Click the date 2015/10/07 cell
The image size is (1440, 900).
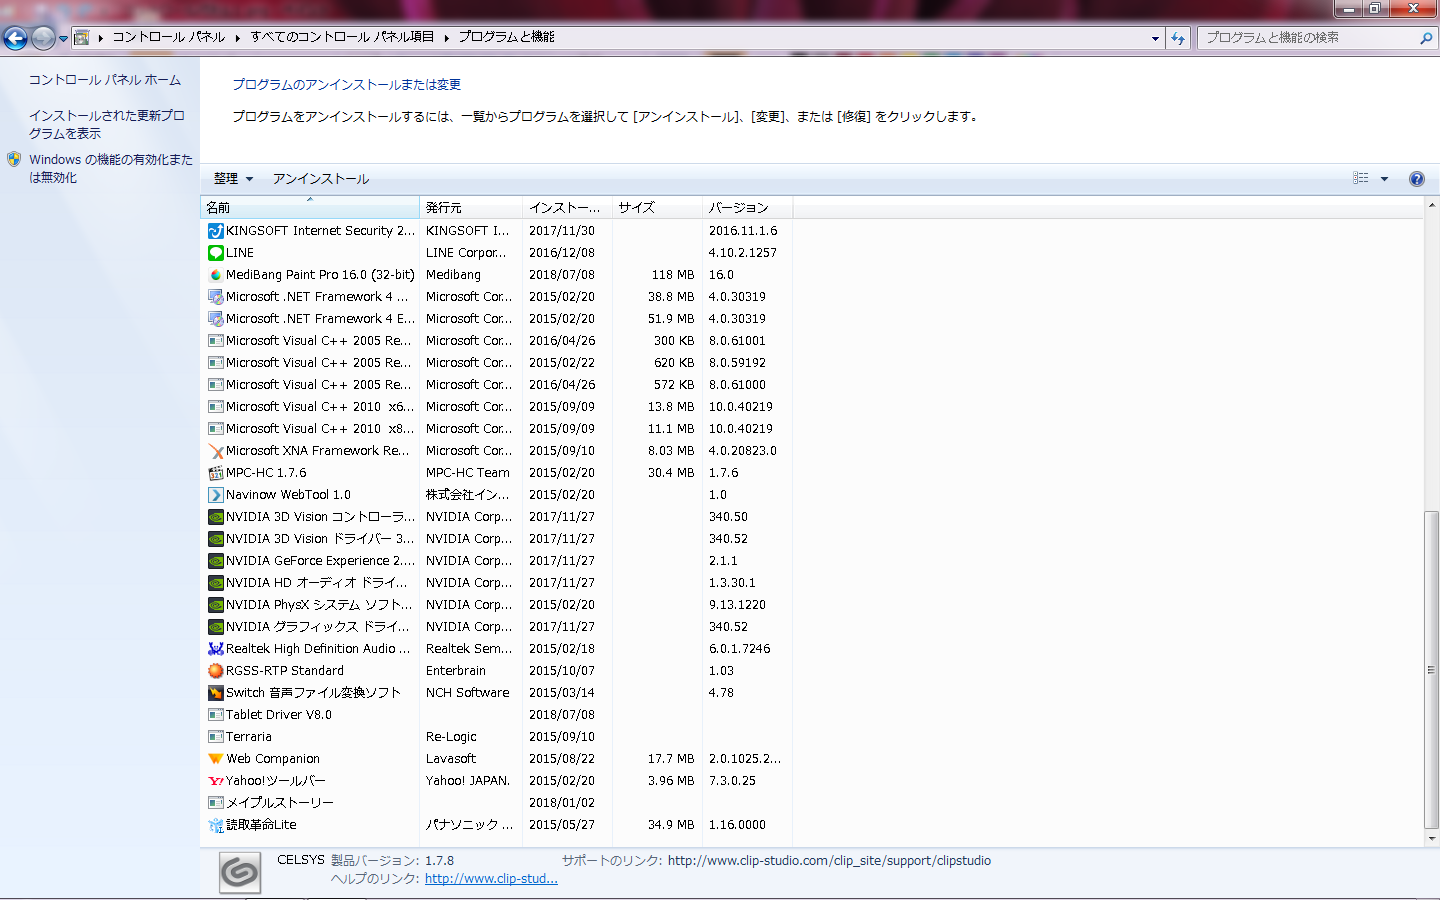pyautogui.click(x=562, y=671)
